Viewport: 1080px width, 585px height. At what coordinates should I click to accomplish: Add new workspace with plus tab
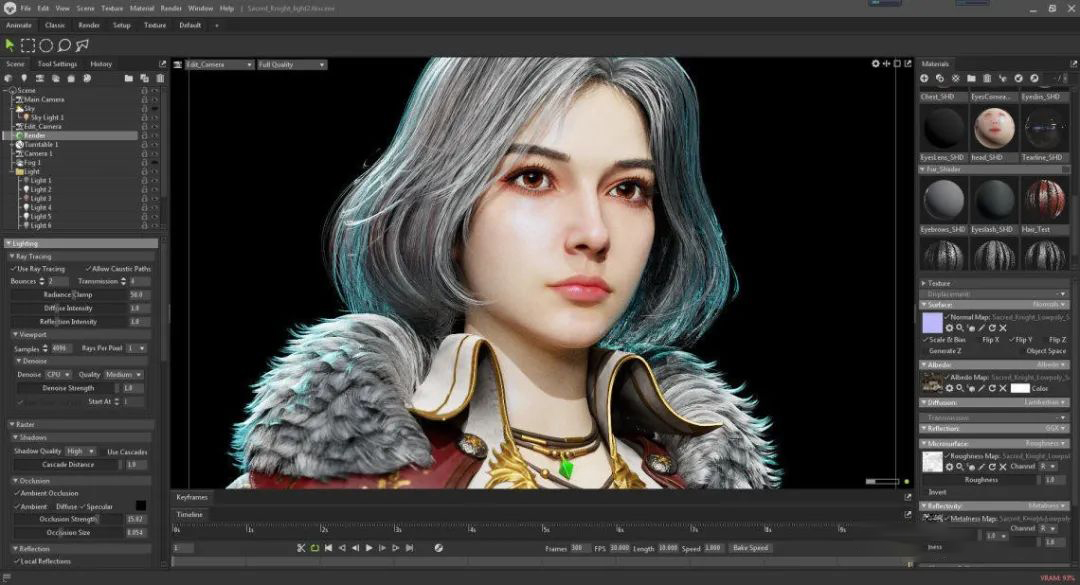click(216, 25)
